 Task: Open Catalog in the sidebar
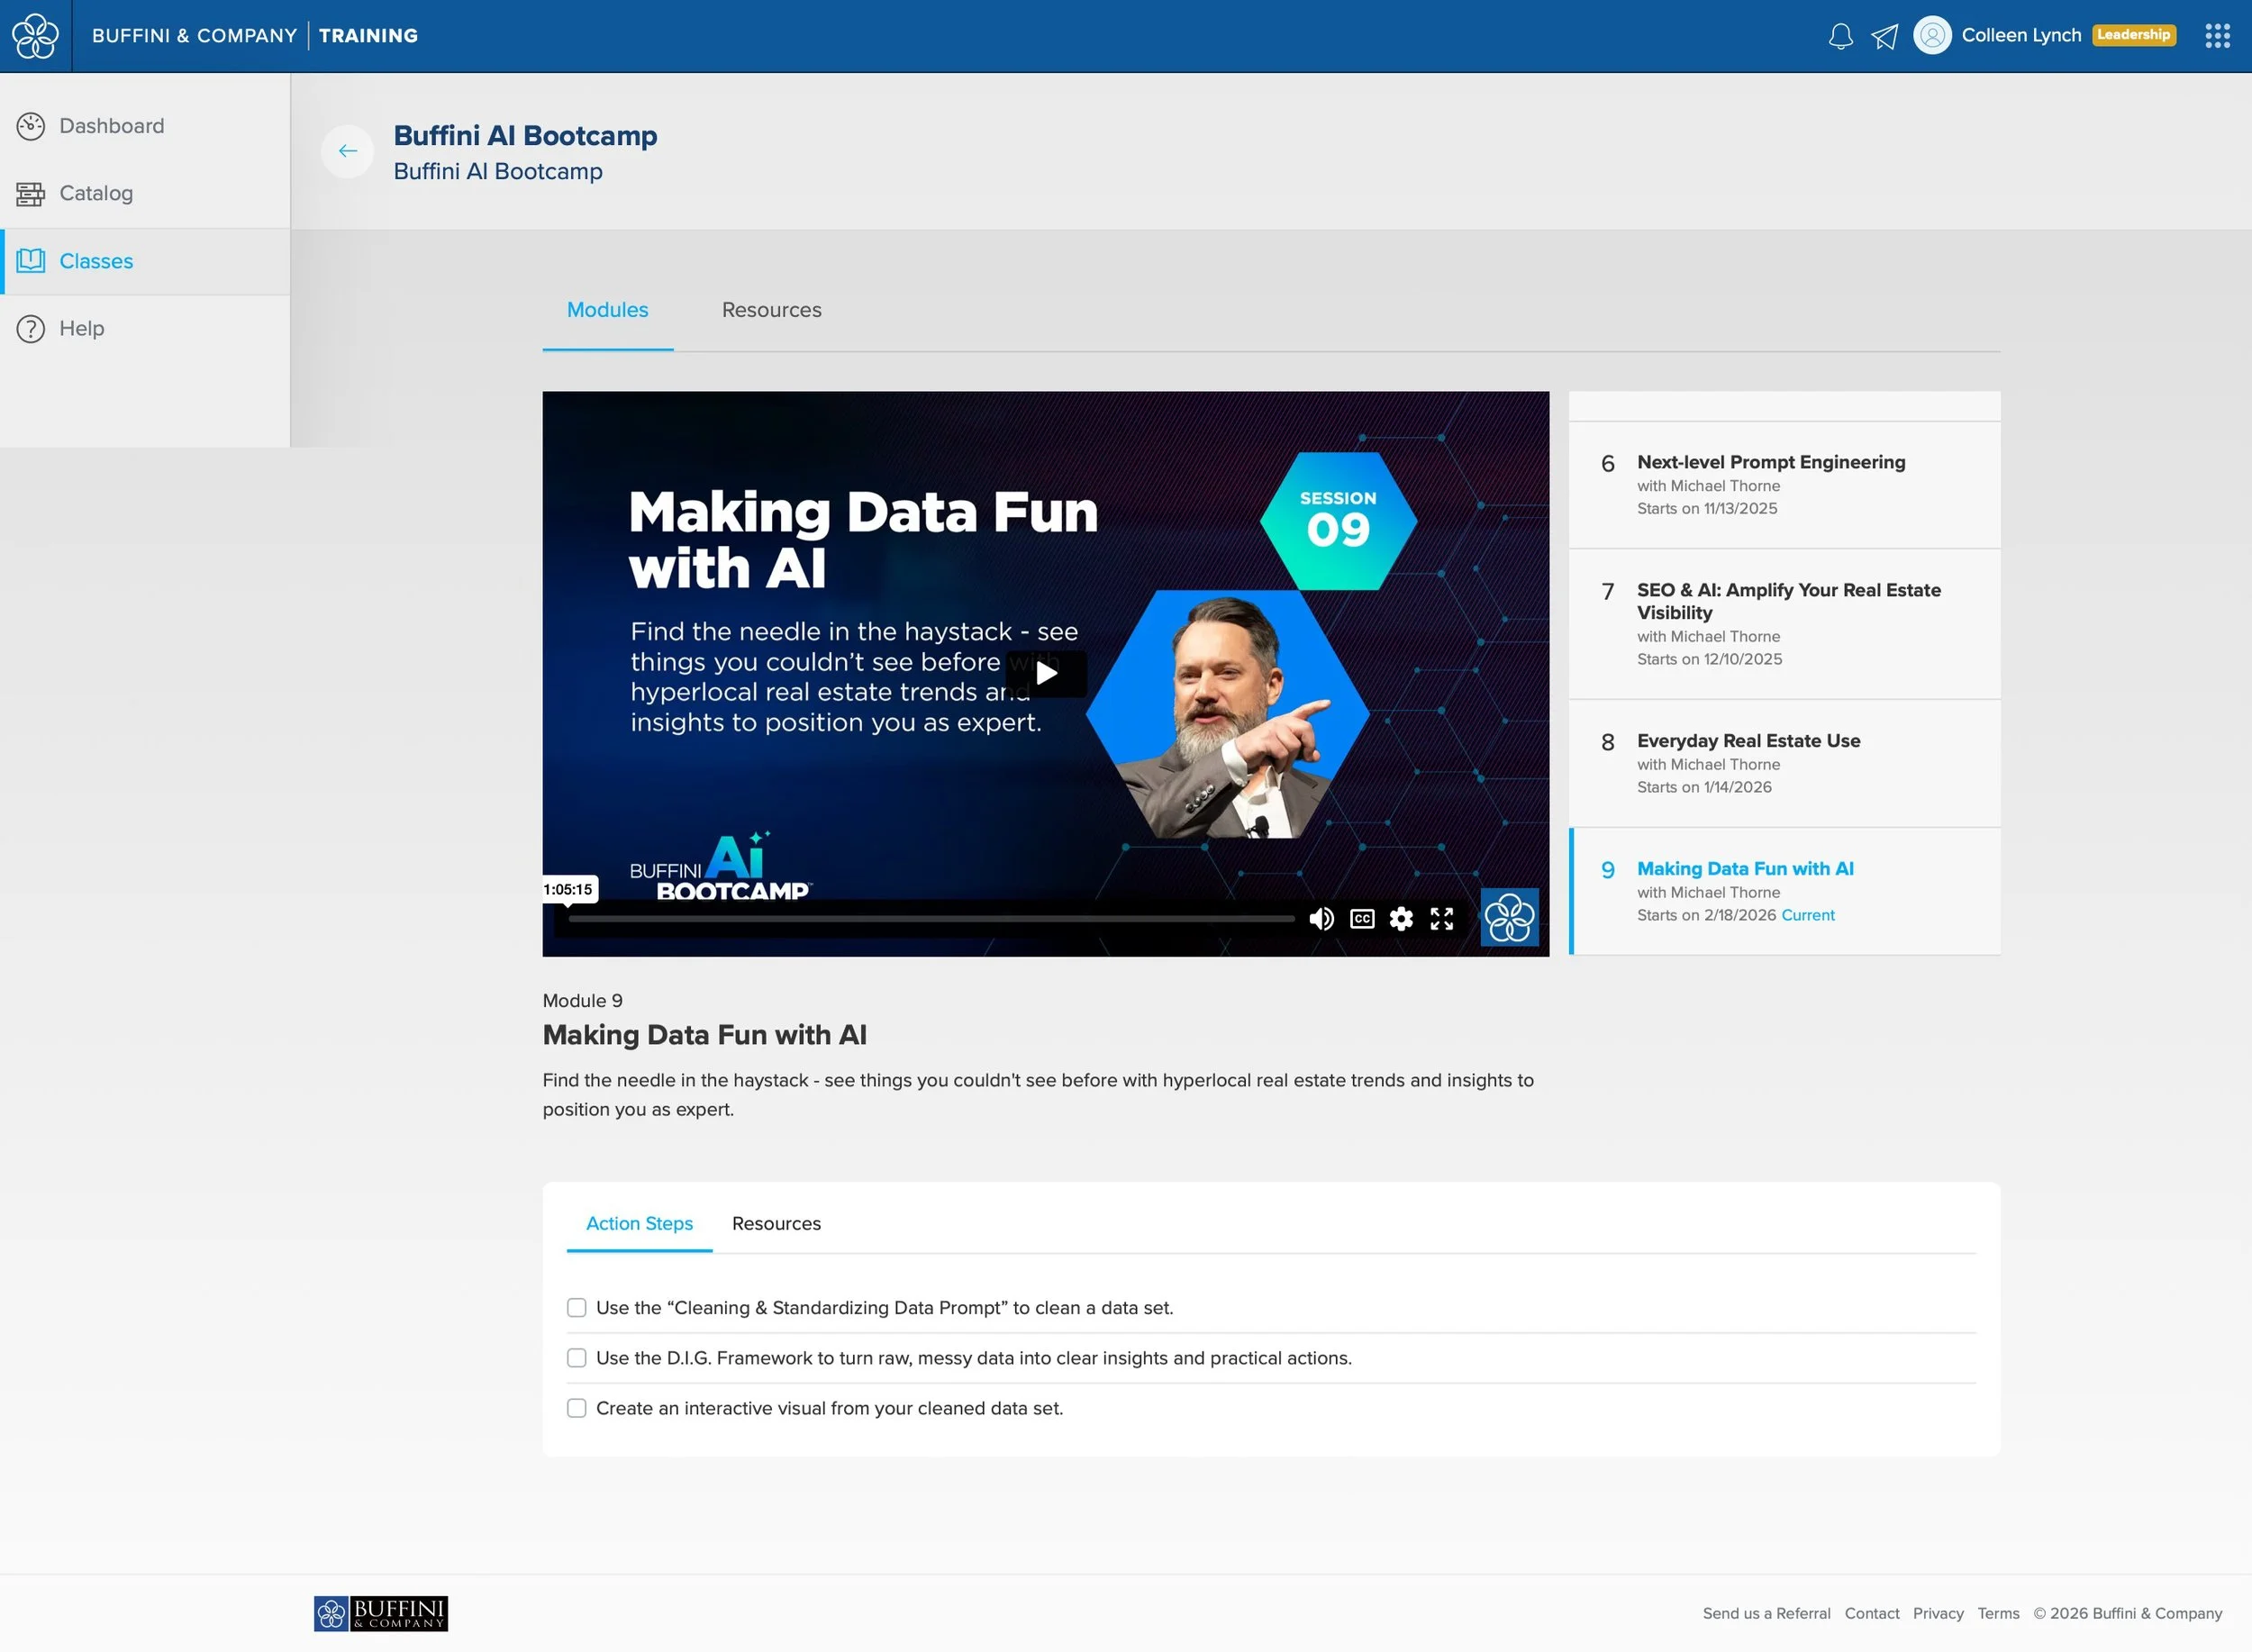145,193
